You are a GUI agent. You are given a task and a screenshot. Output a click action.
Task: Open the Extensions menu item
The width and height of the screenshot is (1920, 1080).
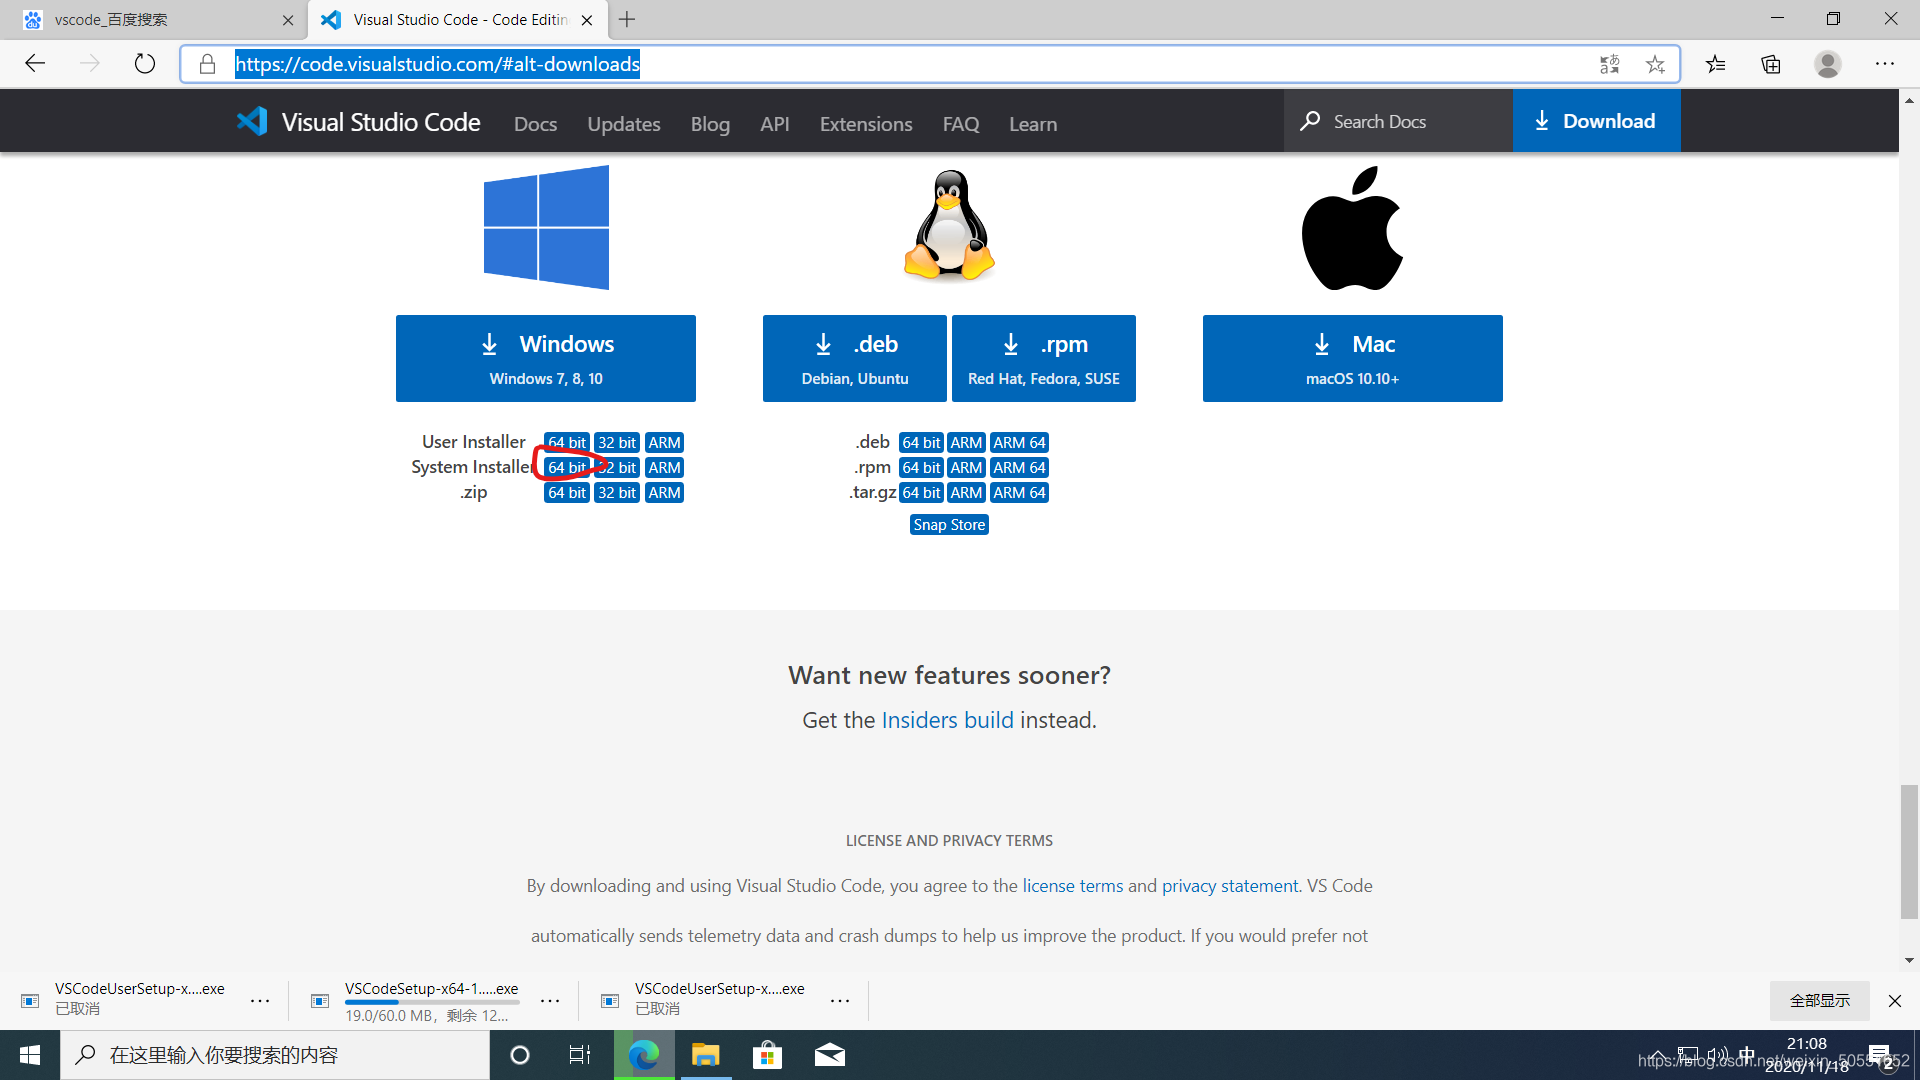tap(866, 124)
